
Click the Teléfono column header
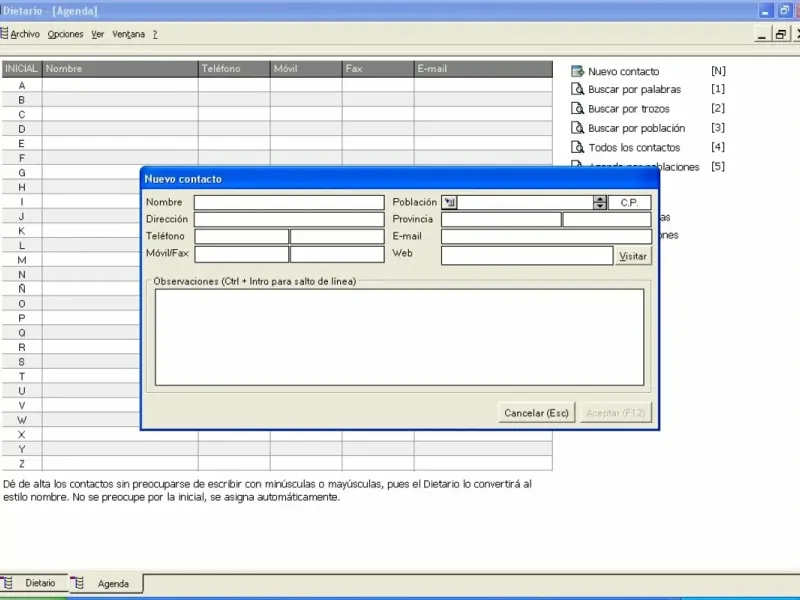tap(234, 69)
